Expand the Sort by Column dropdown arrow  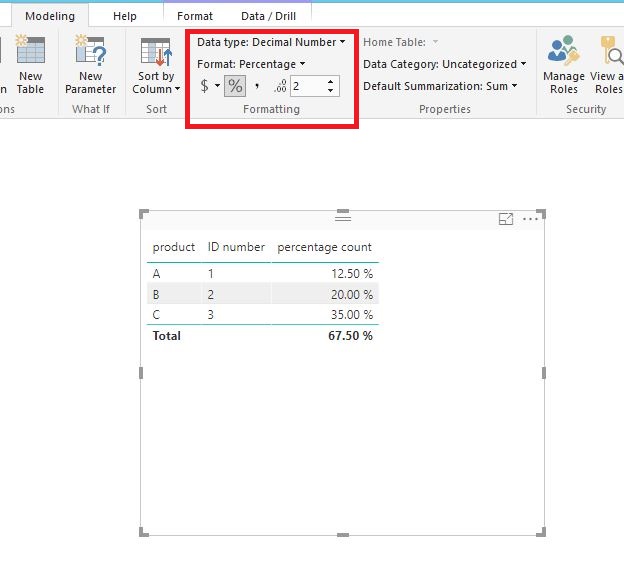(177, 89)
